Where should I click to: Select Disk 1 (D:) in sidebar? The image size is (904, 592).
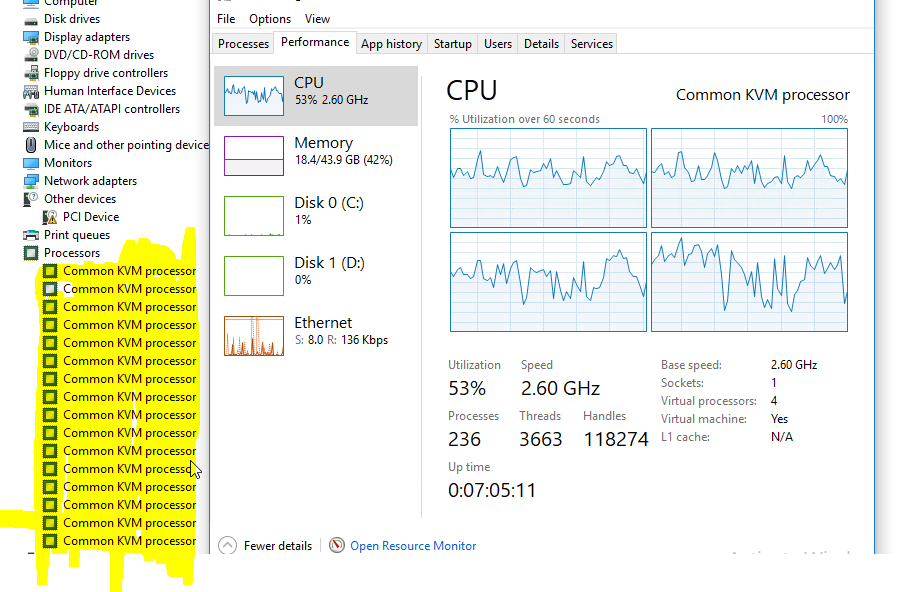click(253, 275)
